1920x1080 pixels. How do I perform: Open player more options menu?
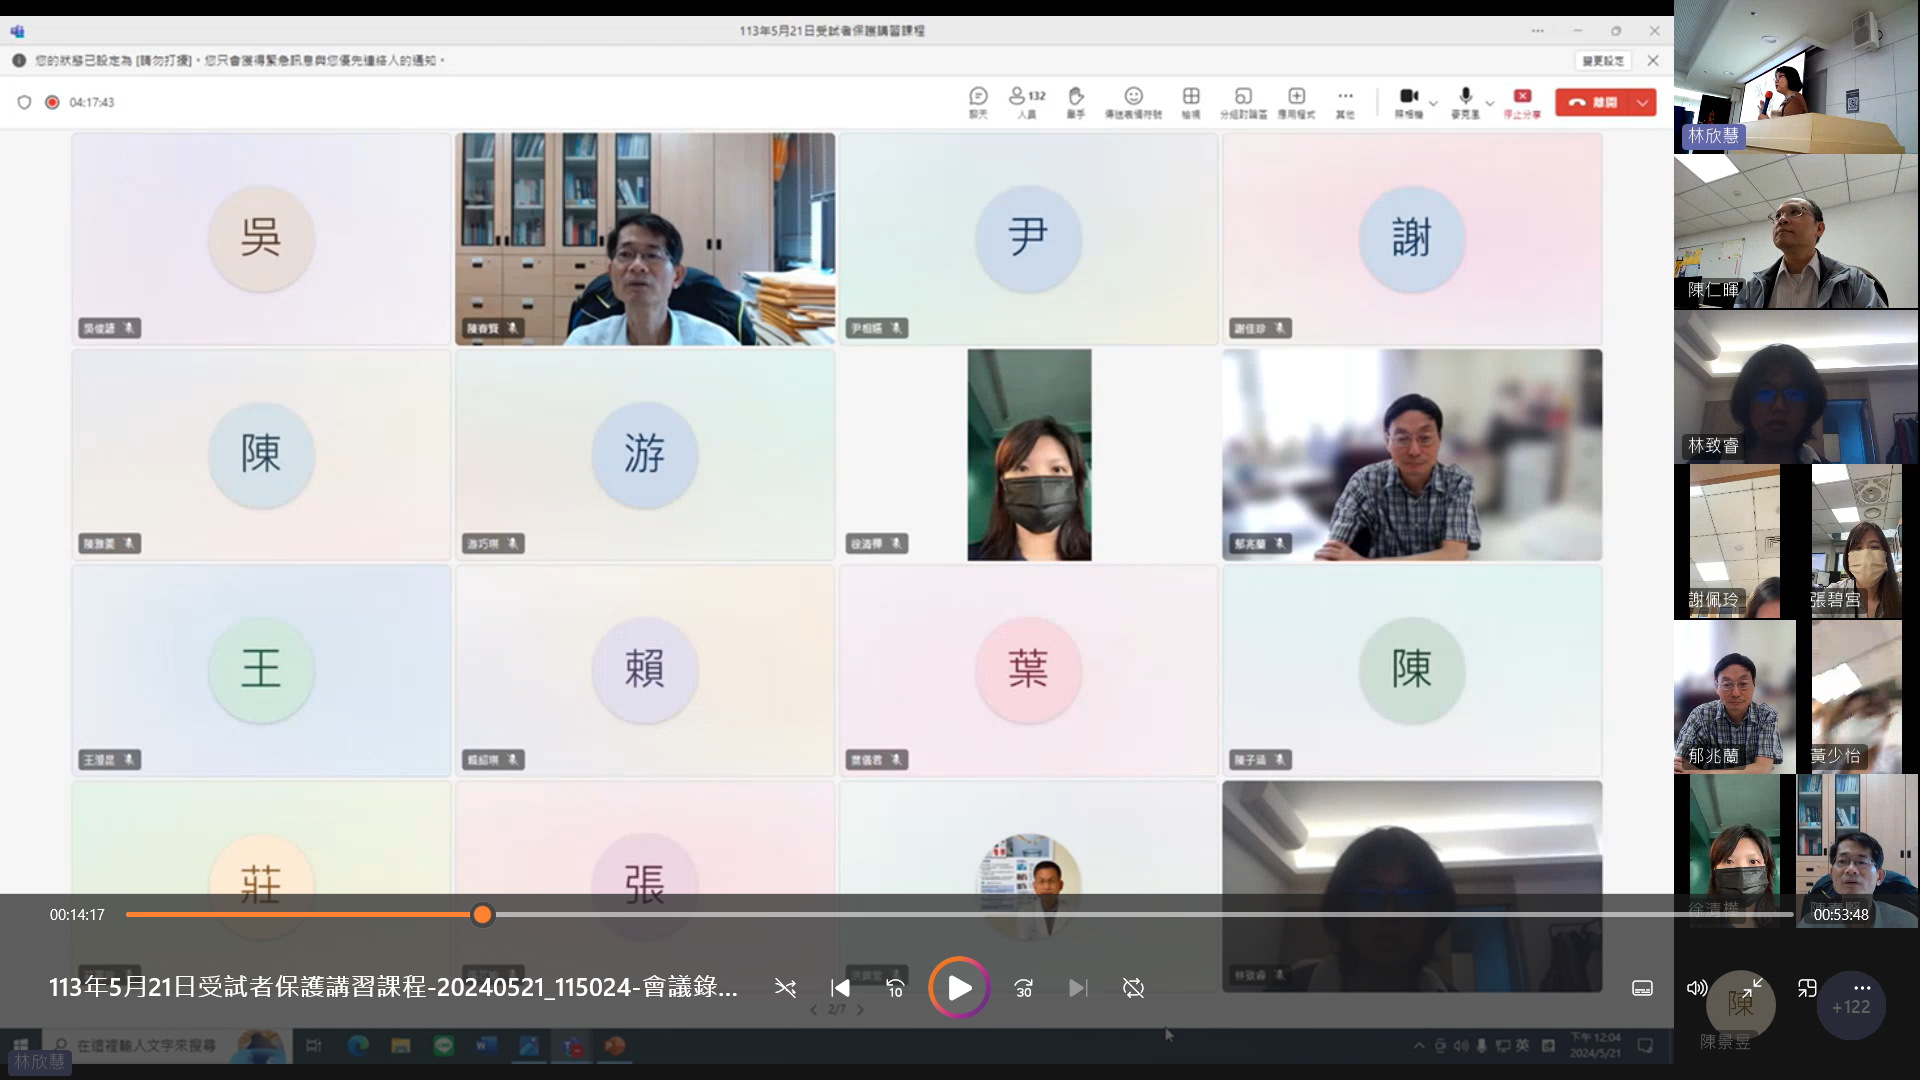(x=1862, y=988)
